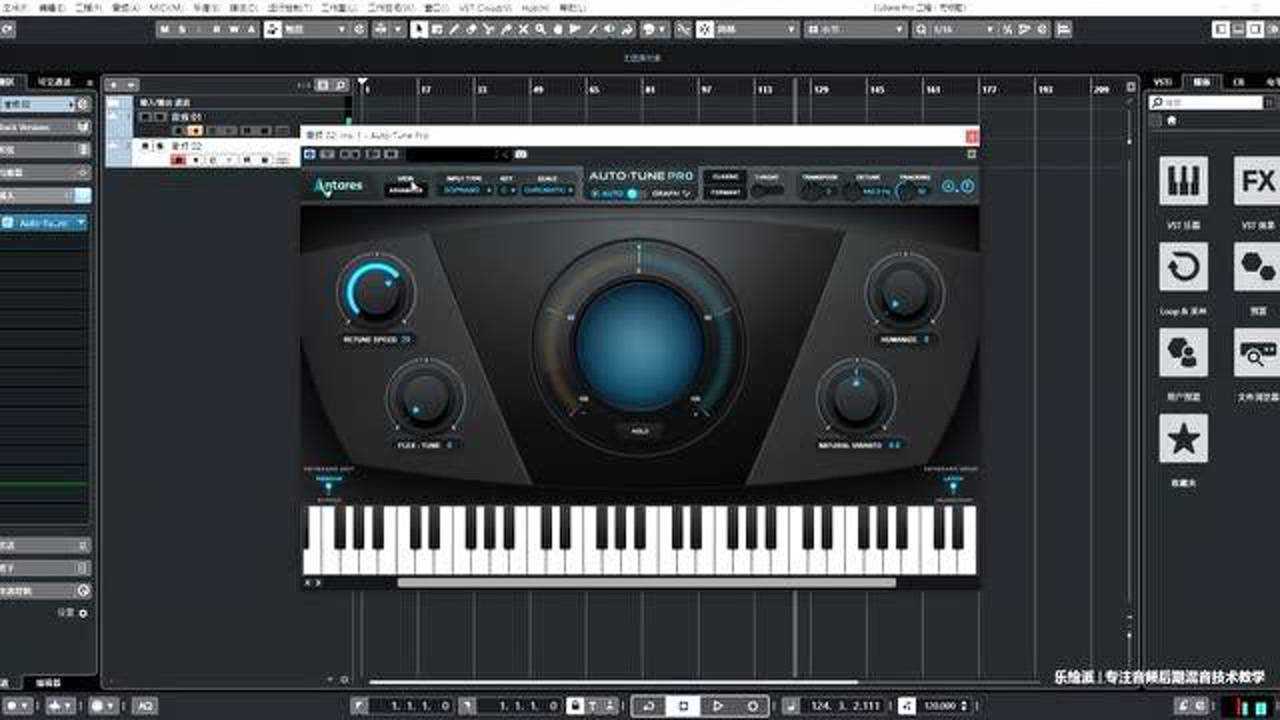Image resolution: width=1280 pixels, height=720 pixels.
Task: Open the Auto-Tune insert slot dropdown arrow
Action: [x=81, y=223]
